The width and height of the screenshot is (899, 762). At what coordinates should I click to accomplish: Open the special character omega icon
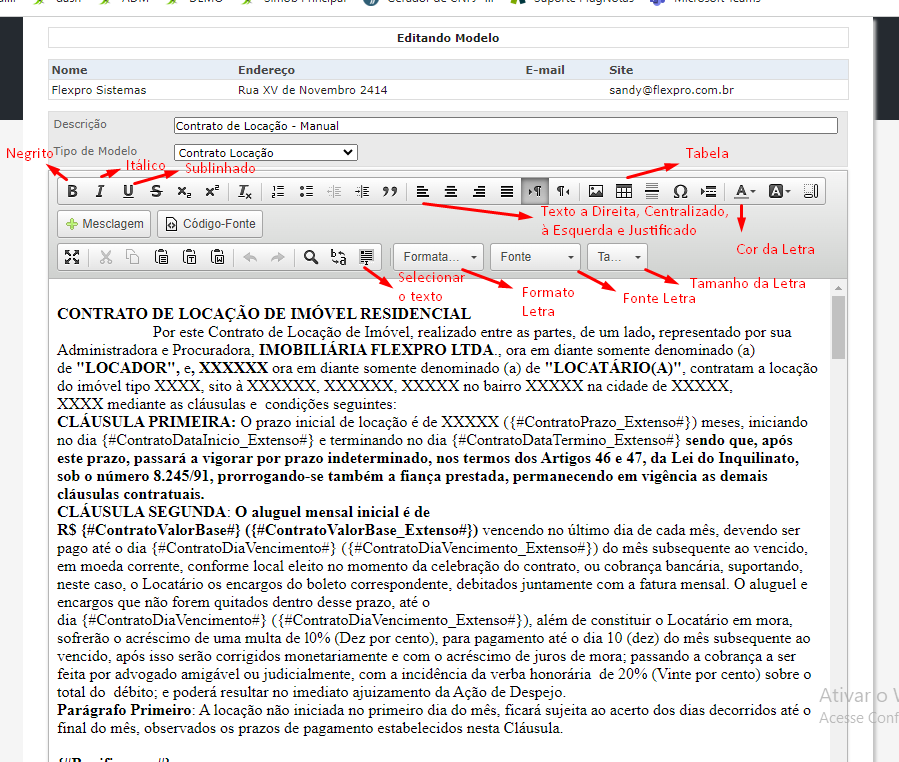[680, 192]
